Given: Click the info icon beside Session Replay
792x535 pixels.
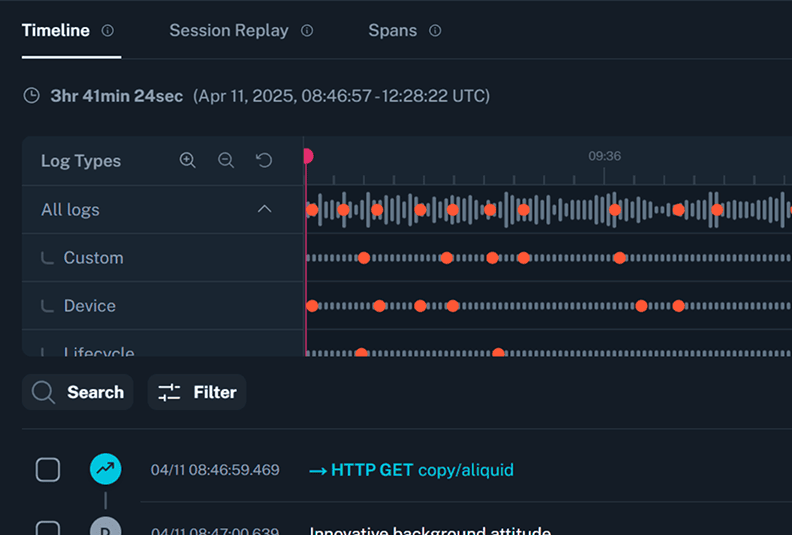Looking at the screenshot, I should click(307, 31).
